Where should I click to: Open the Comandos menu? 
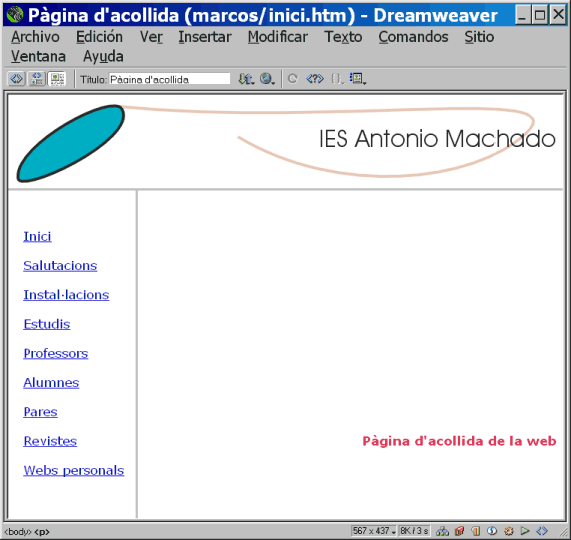pyautogui.click(x=413, y=37)
